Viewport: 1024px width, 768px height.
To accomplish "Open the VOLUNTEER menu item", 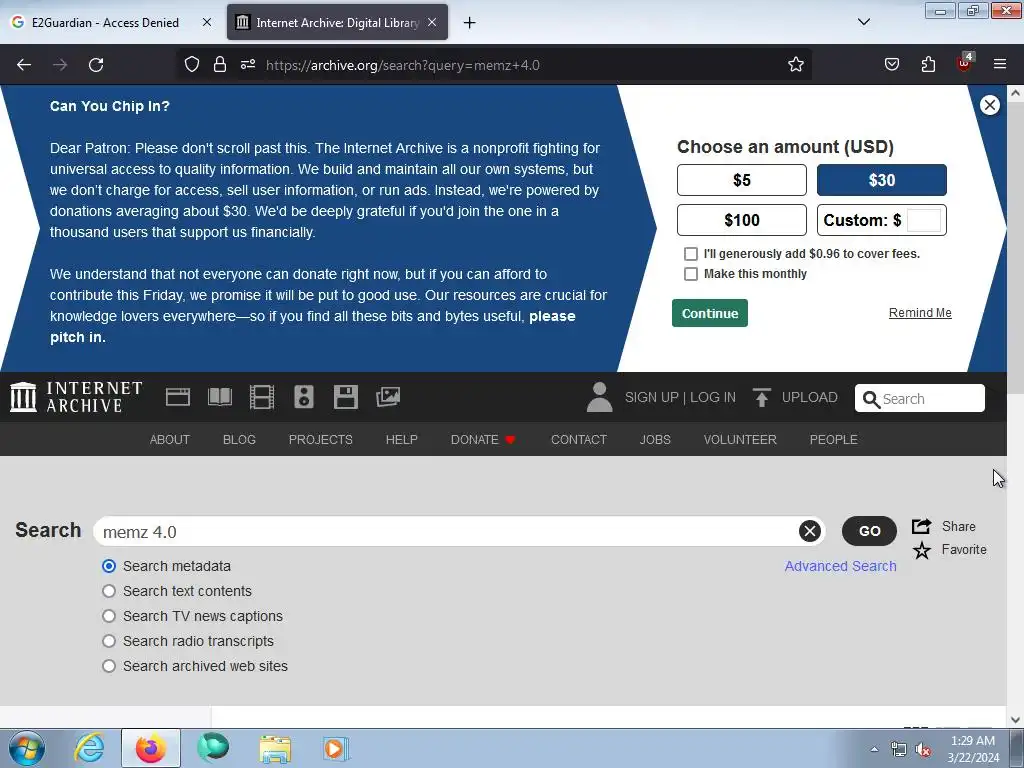I will [x=740, y=440].
